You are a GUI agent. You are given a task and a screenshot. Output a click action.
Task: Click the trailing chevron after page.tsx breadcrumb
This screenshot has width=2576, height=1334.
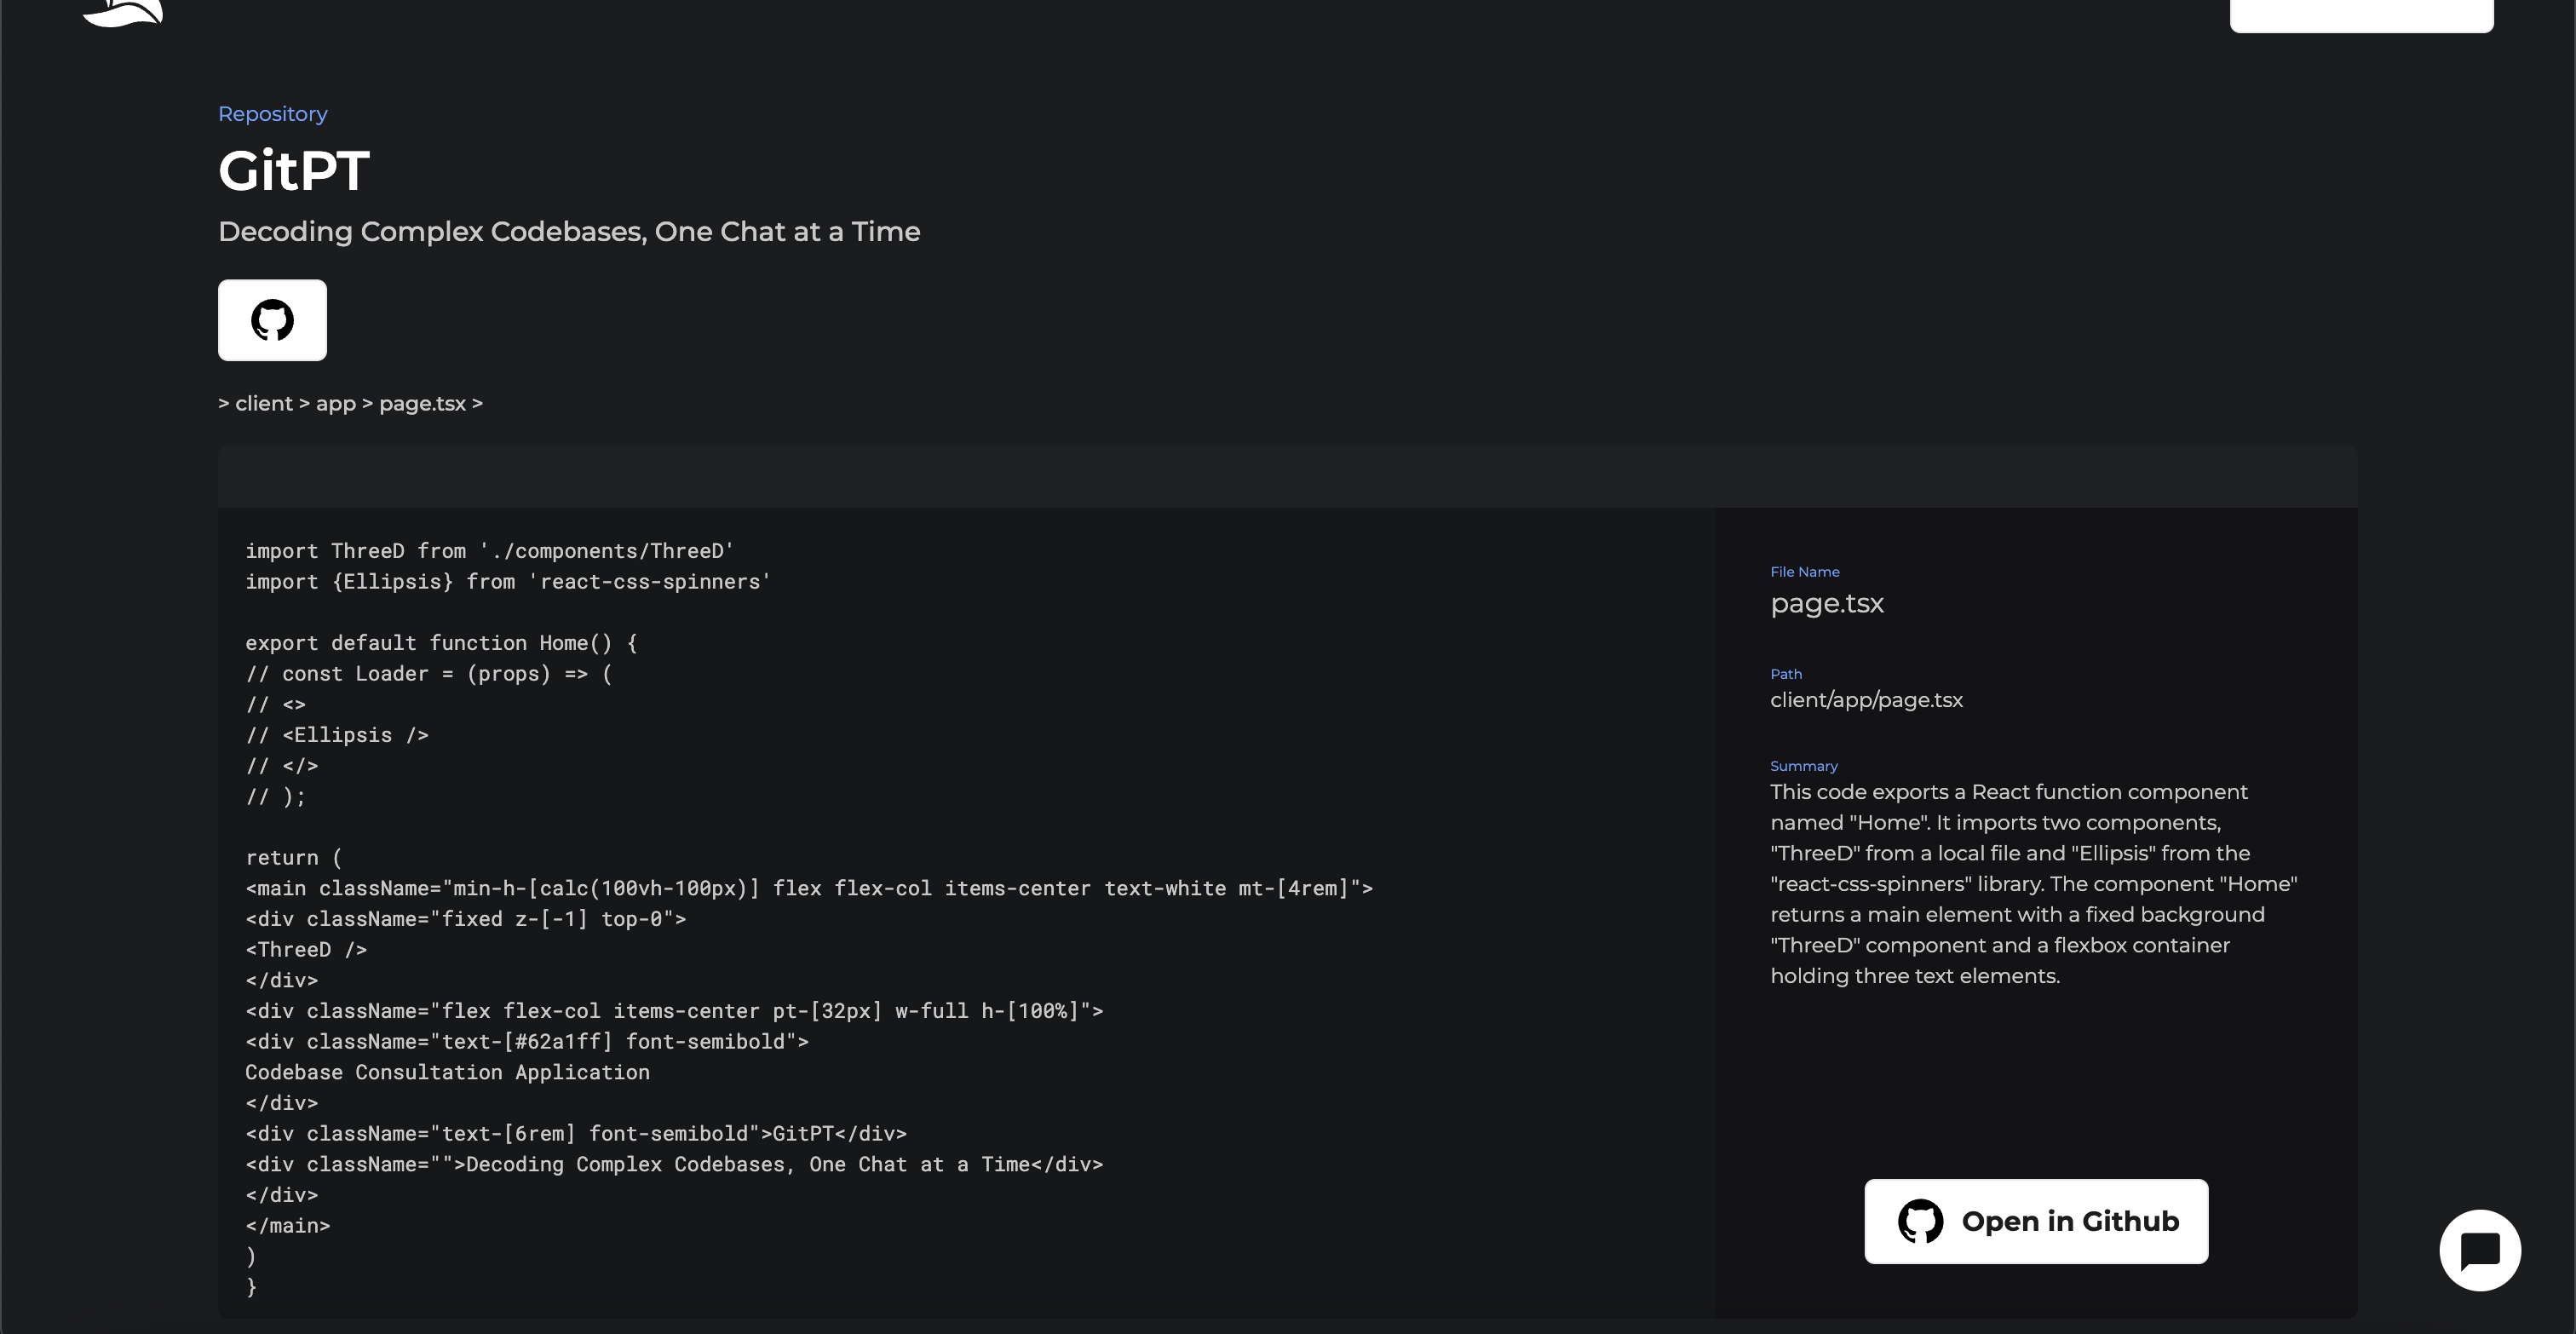477,403
